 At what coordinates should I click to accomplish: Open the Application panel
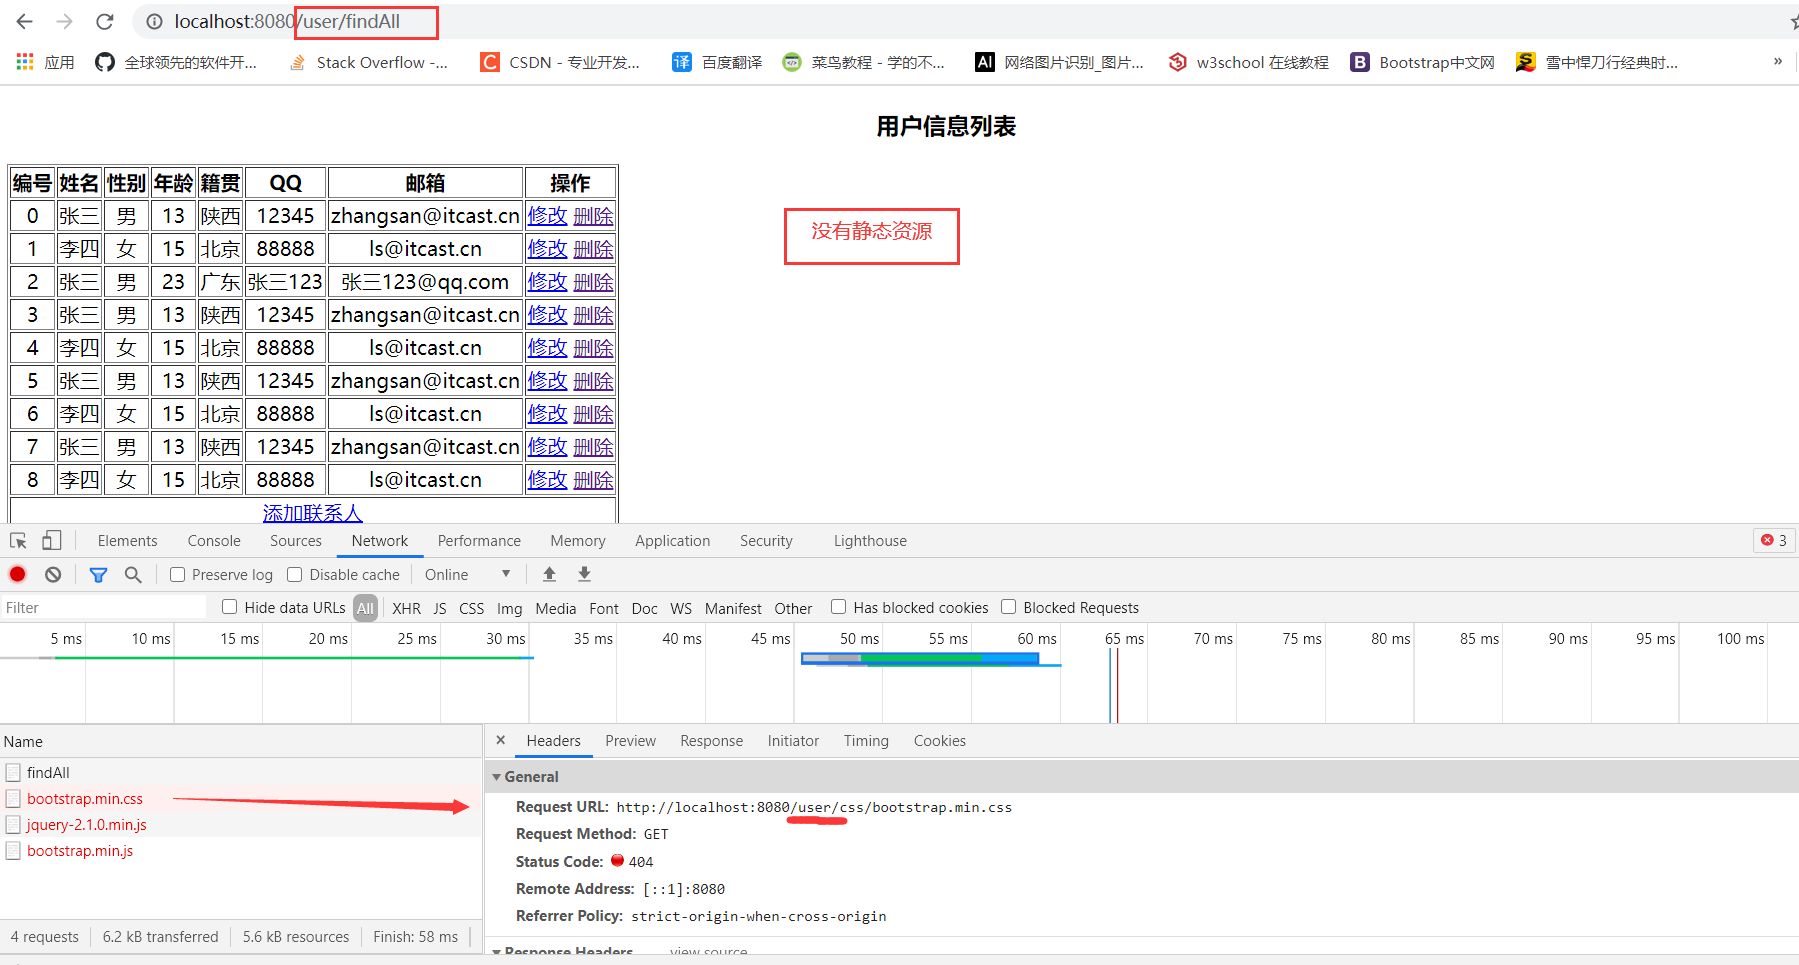(672, 541)
